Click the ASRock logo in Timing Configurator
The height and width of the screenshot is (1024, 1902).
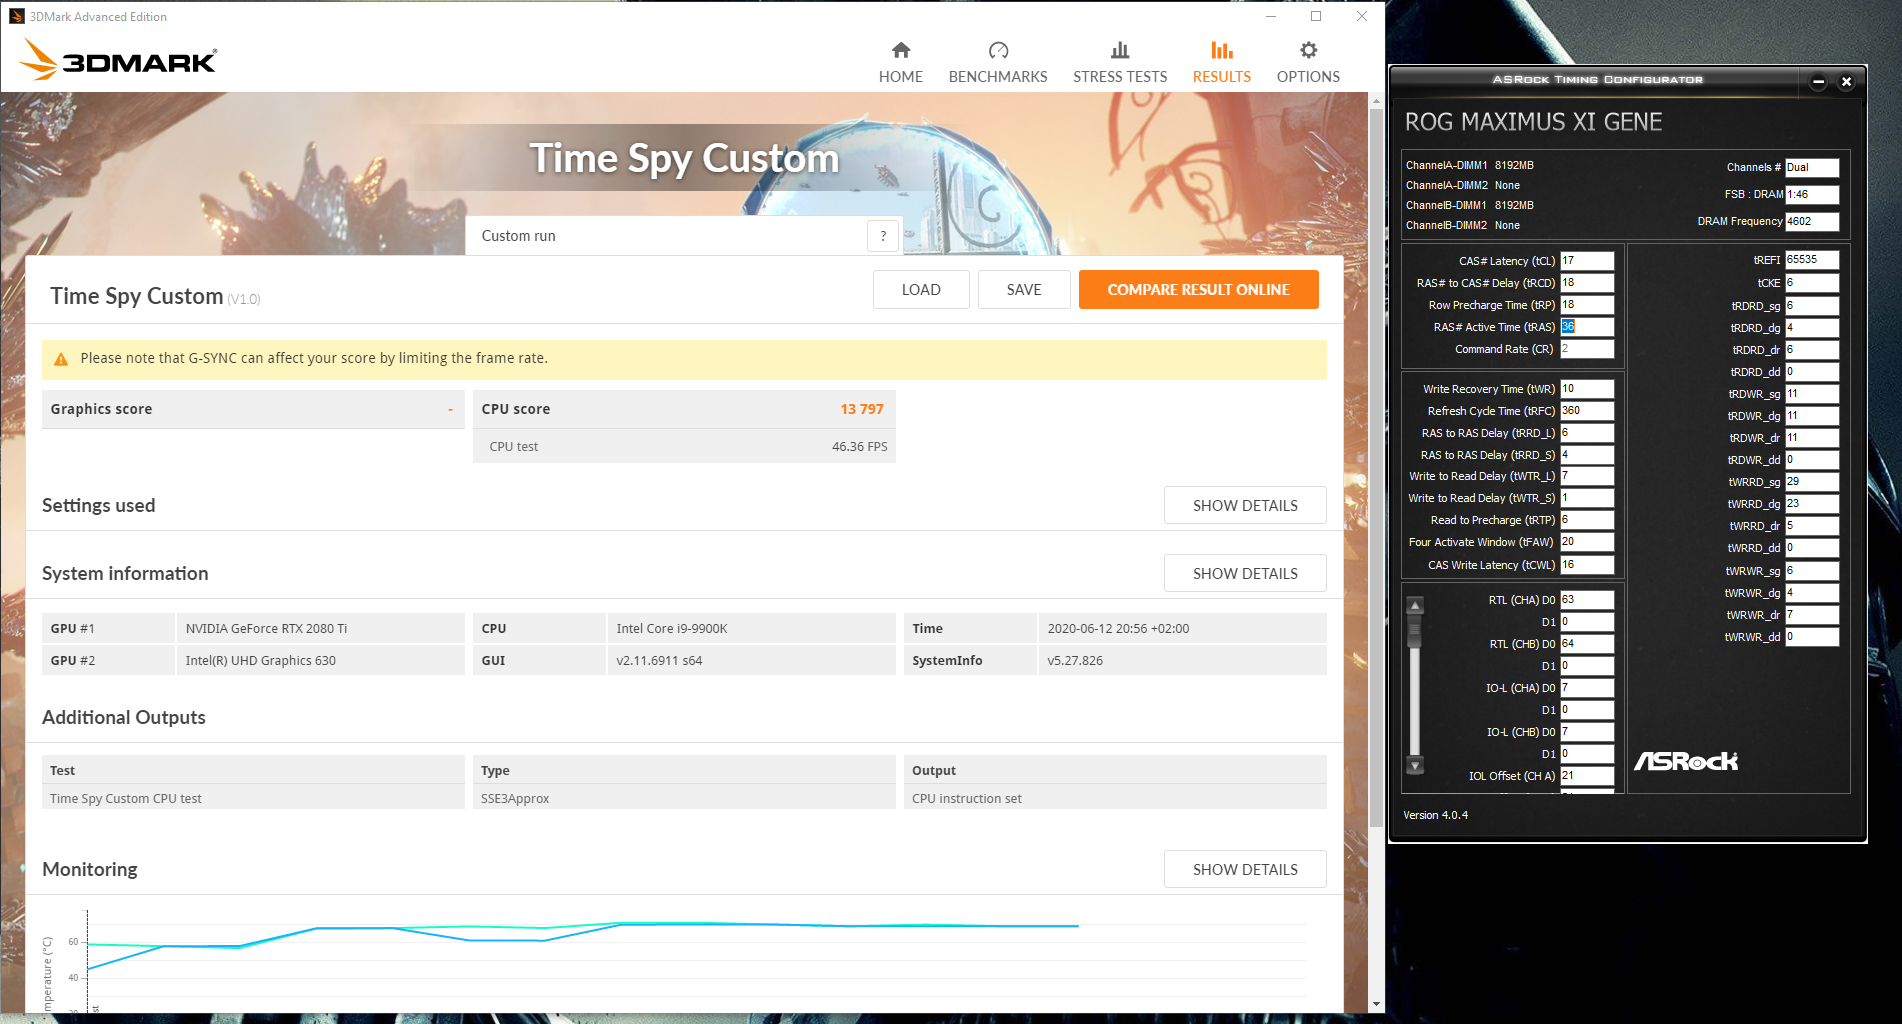[x=1686, y=762]
